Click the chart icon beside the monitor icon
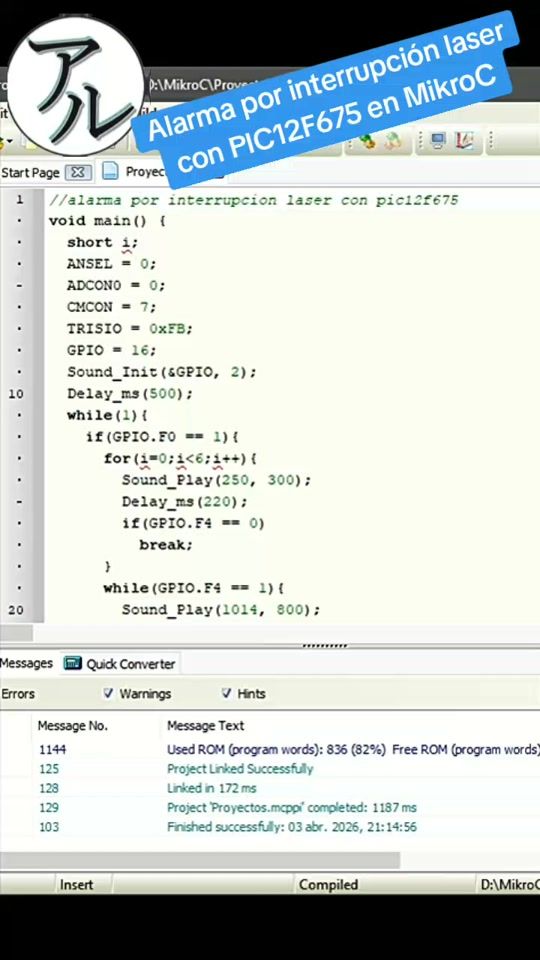 tap(466, 142)
